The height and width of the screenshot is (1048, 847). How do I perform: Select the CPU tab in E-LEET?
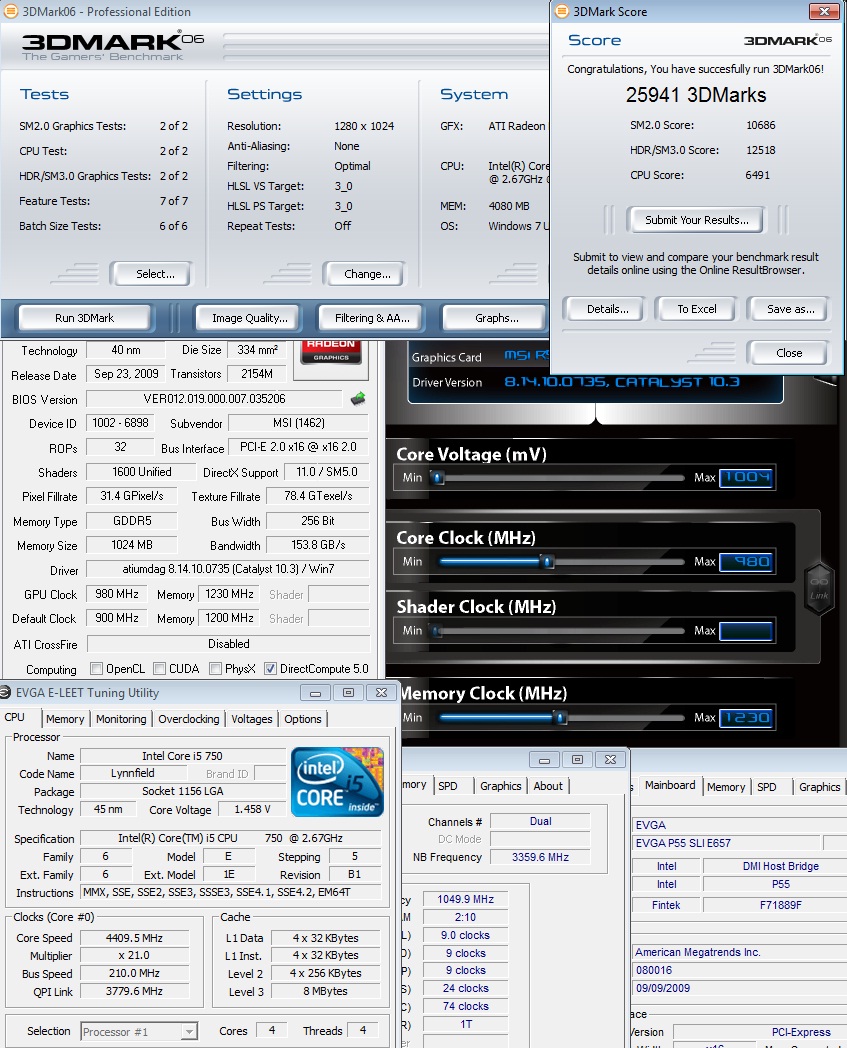point(15,717)
